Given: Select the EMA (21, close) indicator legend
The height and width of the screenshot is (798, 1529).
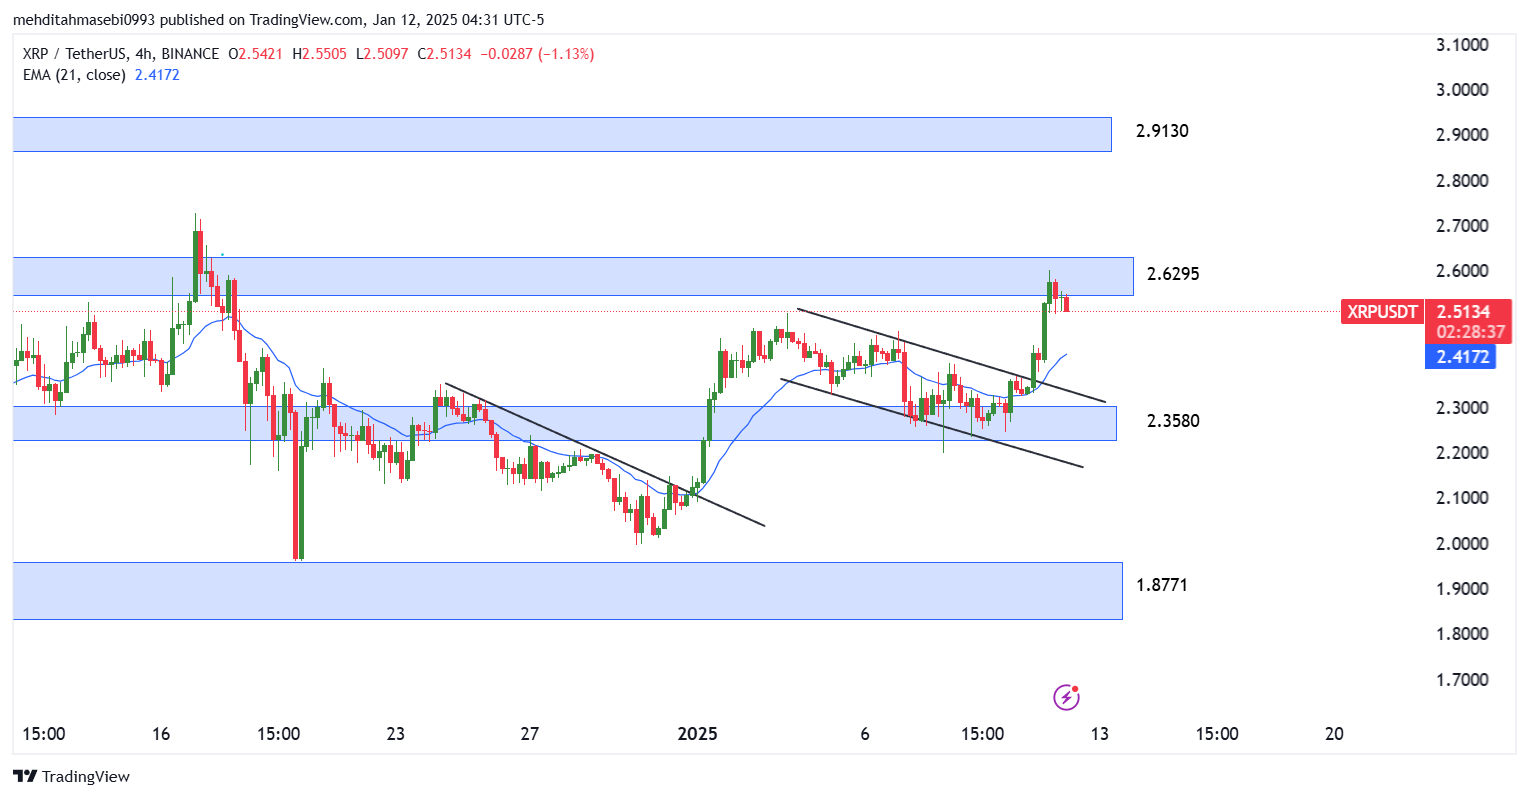Looking at the screenshot, I should (74, 75).
